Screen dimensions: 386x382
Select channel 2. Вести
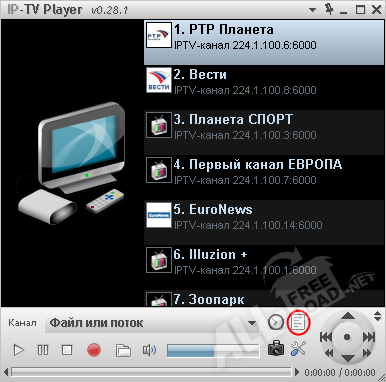(x=264, y=87)
